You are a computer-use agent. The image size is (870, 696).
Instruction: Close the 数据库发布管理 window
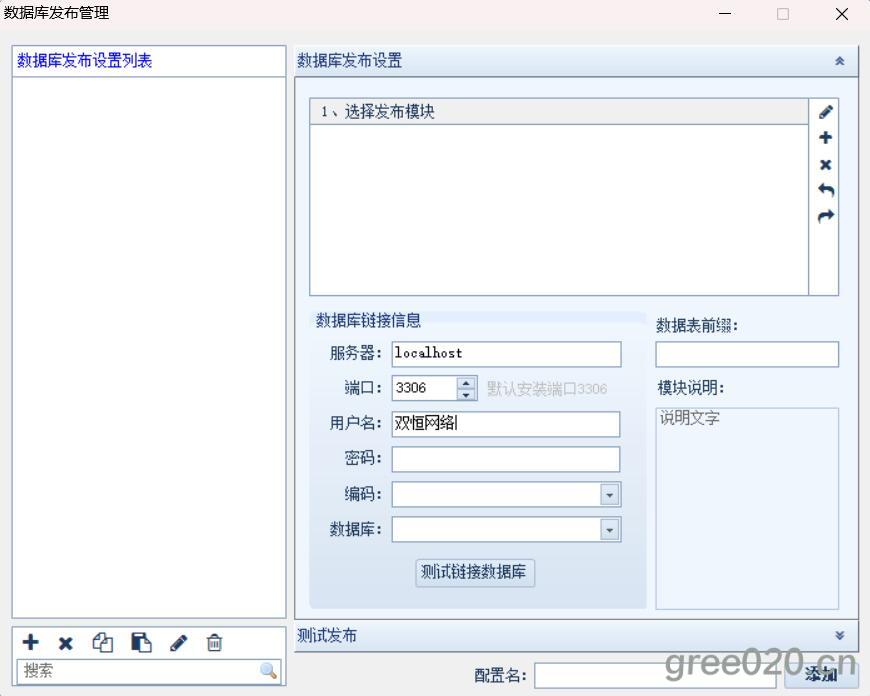(842, 14)
